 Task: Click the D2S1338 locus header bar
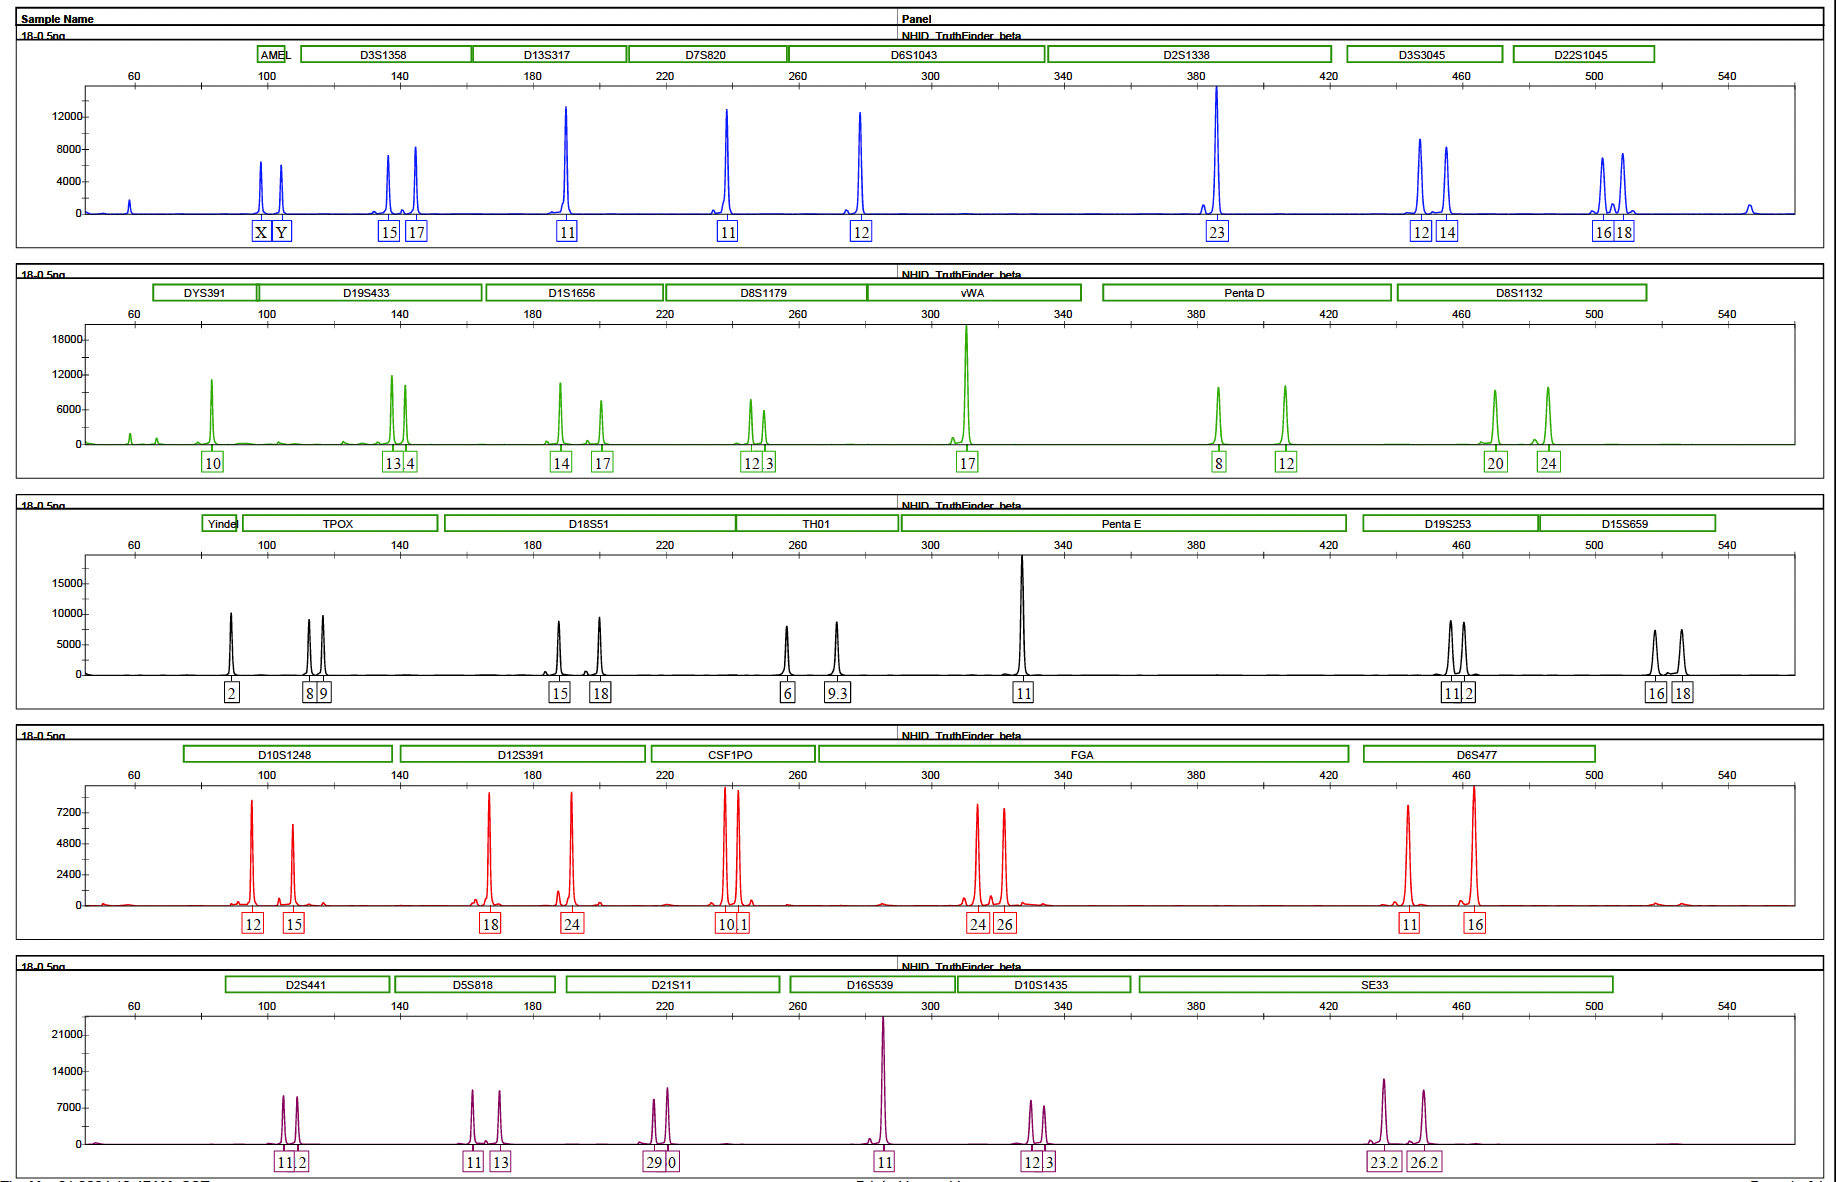click(1188, 55)
